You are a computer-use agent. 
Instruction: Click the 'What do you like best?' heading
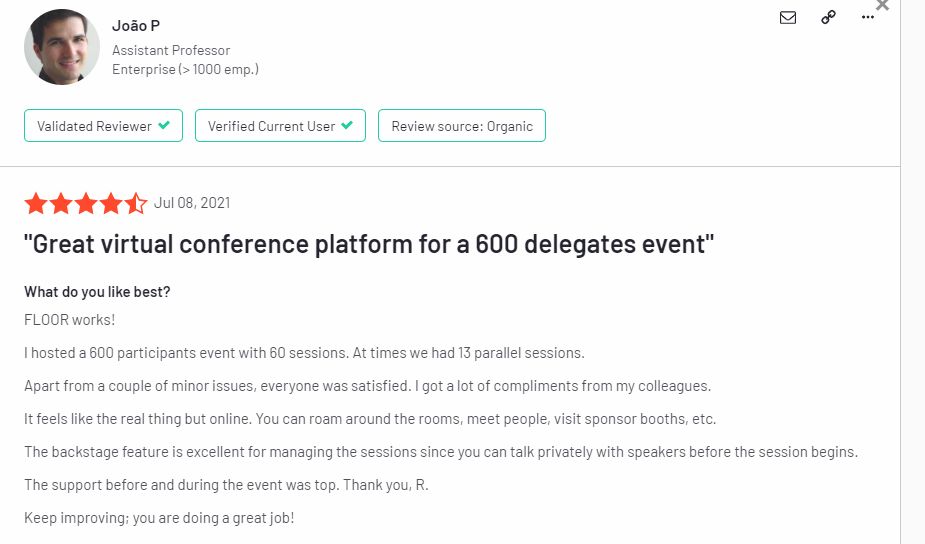tap(97, 292)
